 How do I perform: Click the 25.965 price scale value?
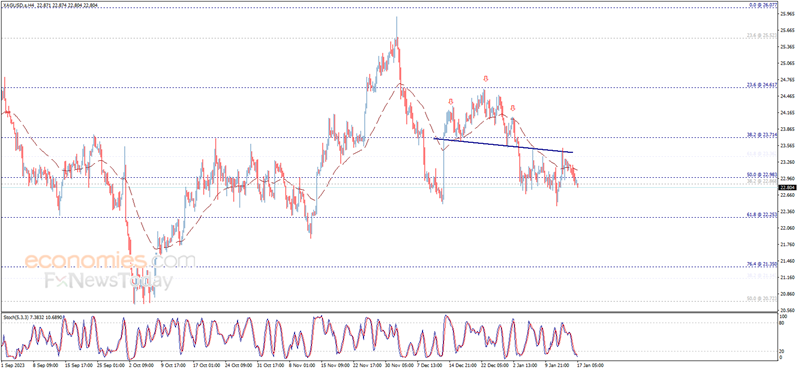pyautogui.click(x=786, y=14)
